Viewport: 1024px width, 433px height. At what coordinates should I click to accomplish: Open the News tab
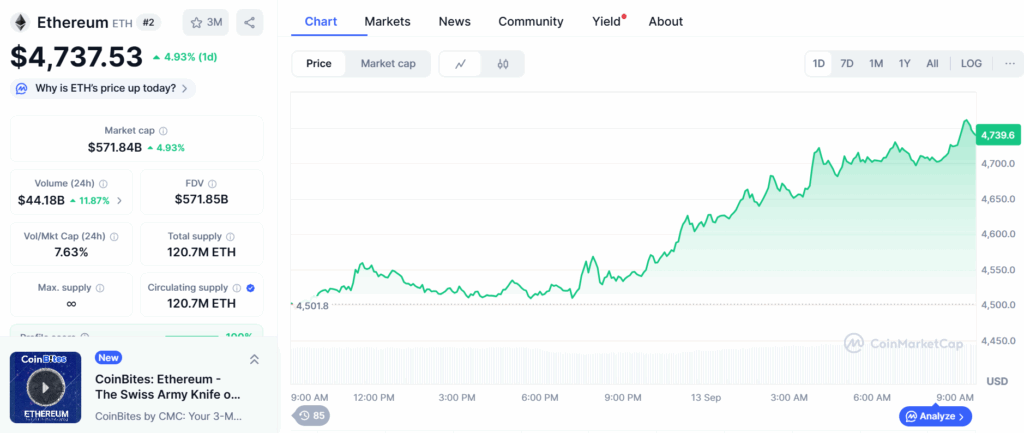[x=455, y=22]
